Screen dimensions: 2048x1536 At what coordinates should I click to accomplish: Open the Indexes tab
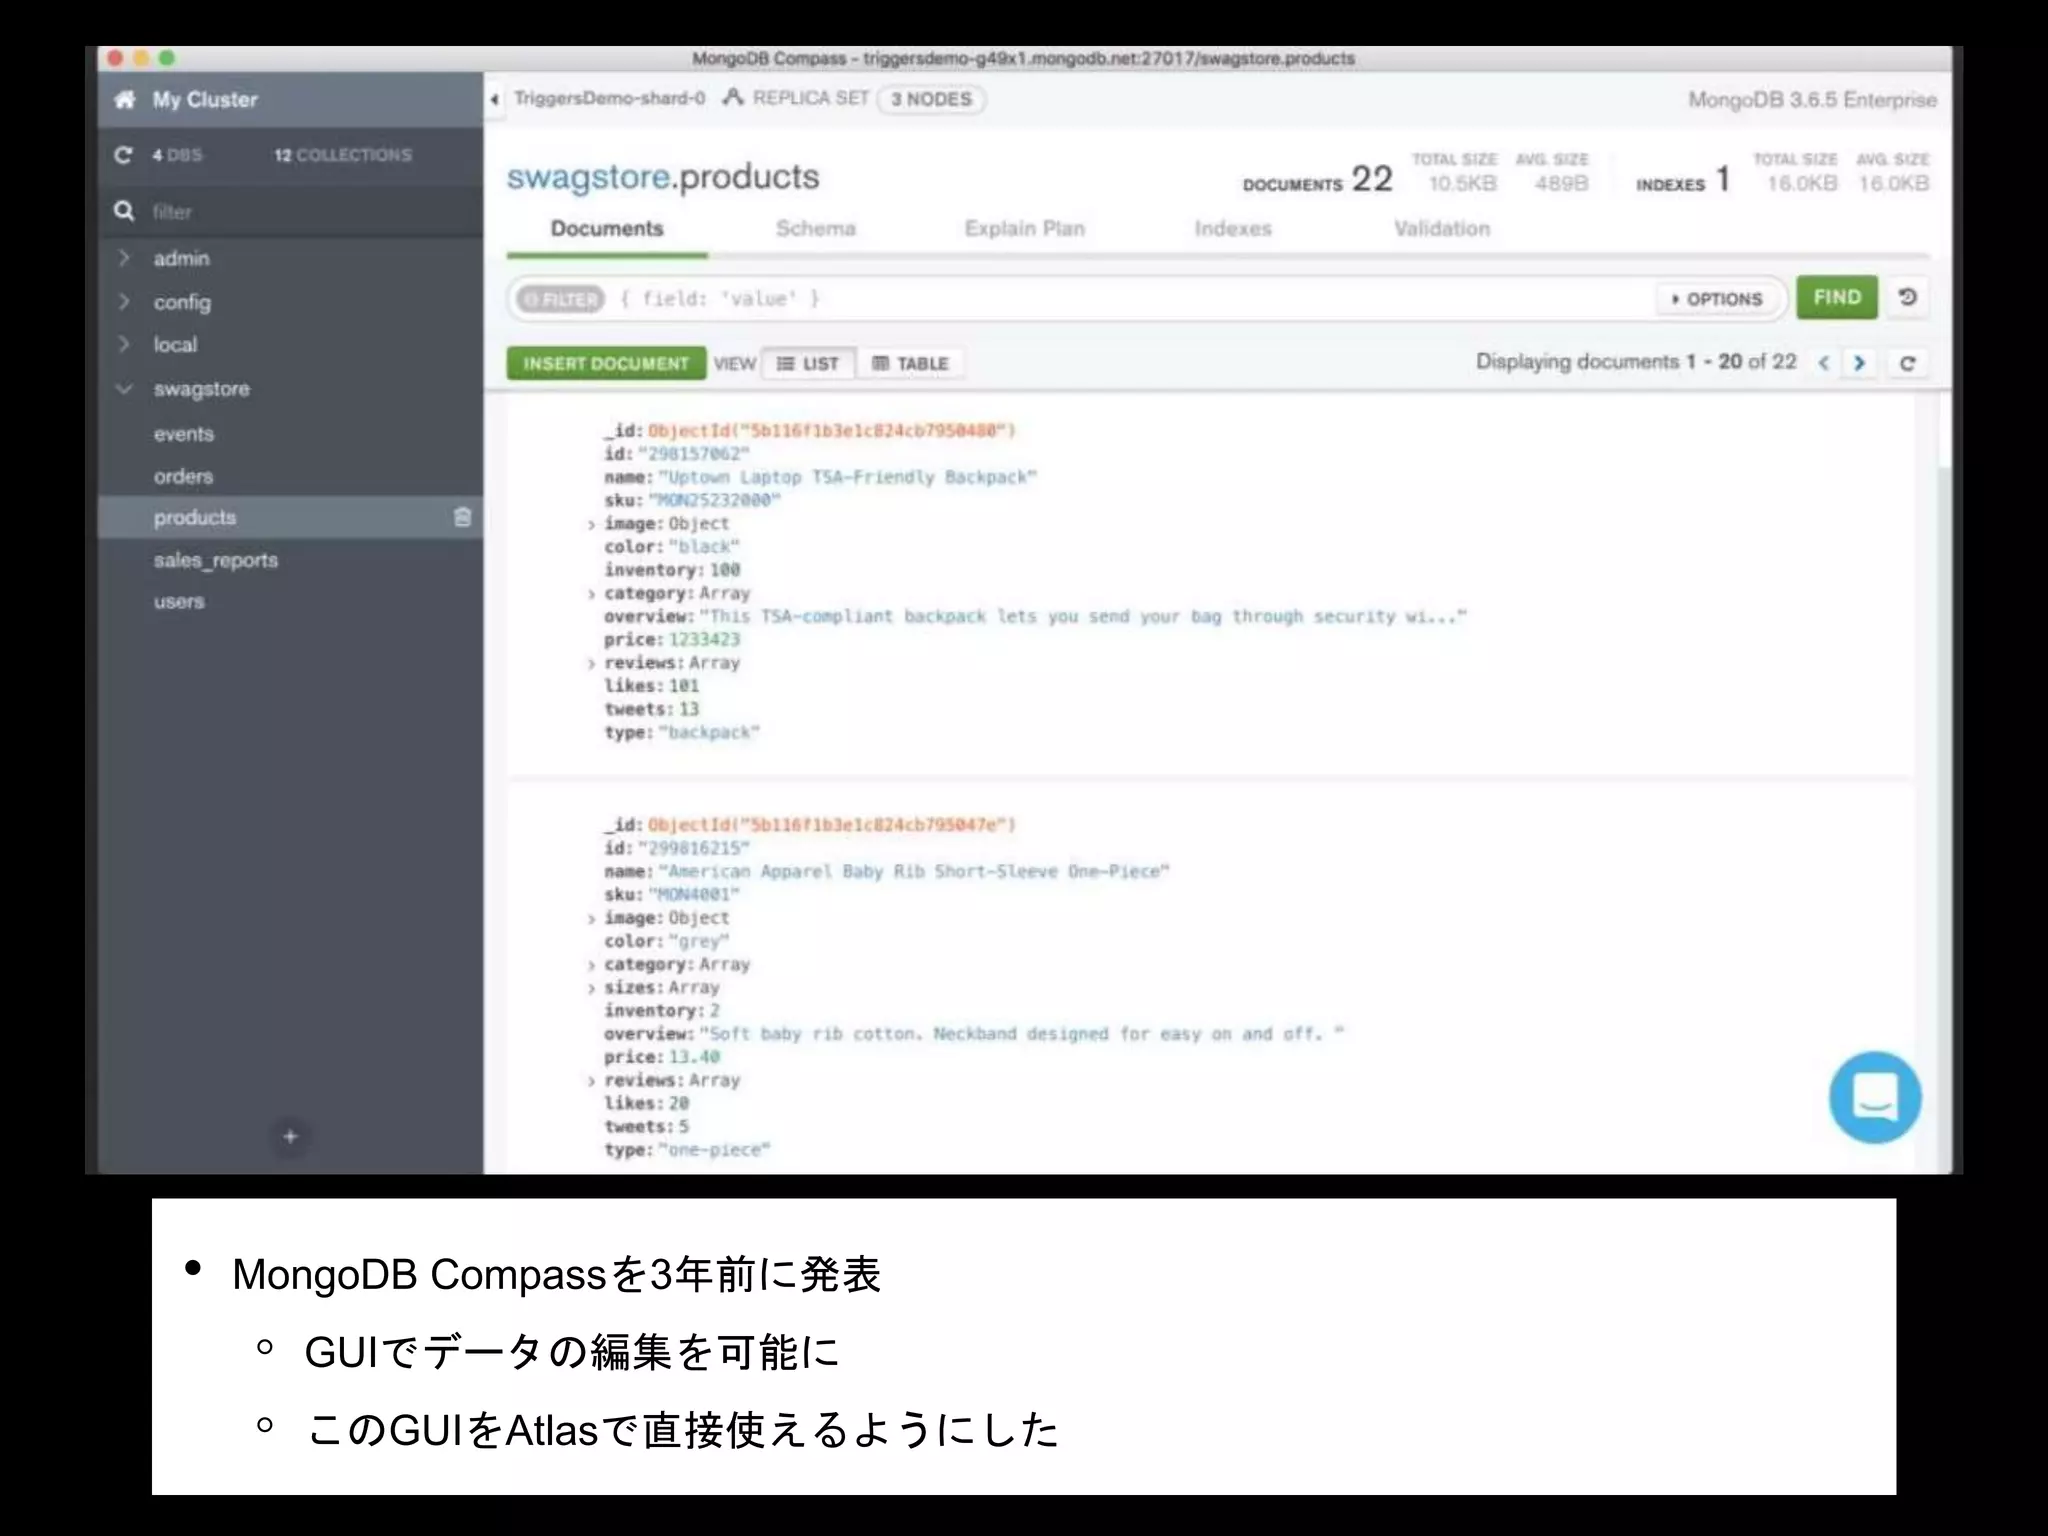pos(1232,229)
